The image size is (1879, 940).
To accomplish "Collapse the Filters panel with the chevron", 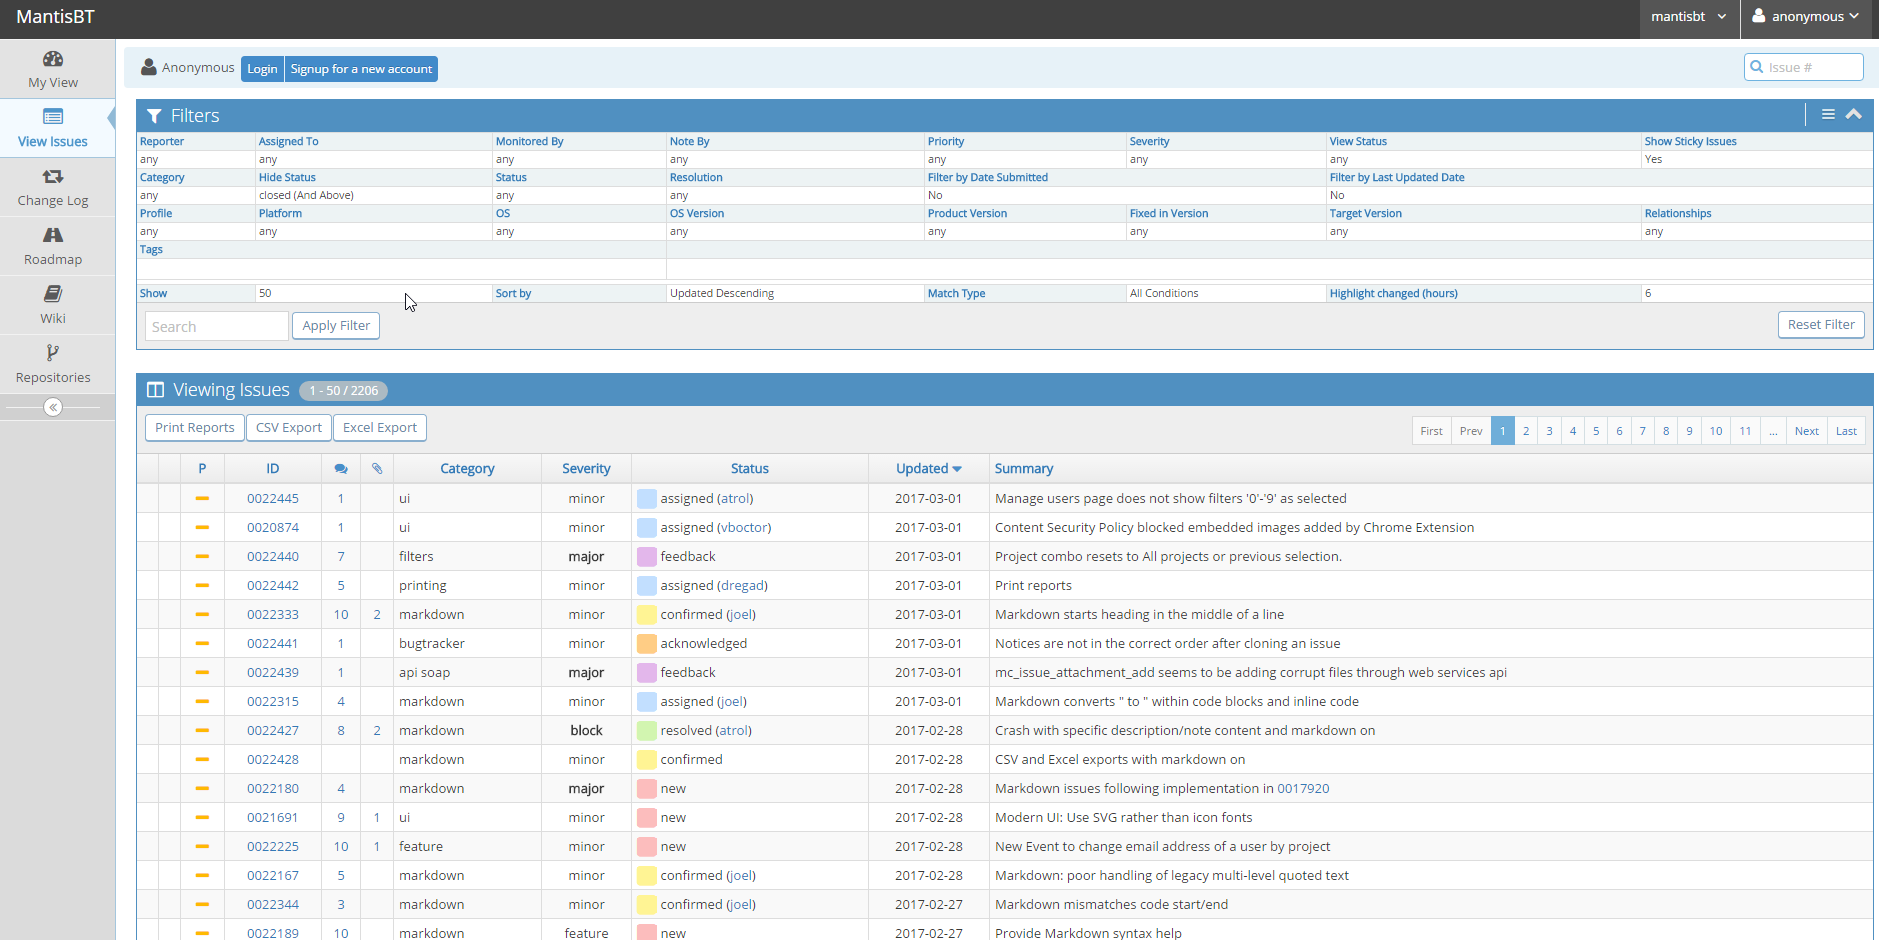I will coord(1853,115).
